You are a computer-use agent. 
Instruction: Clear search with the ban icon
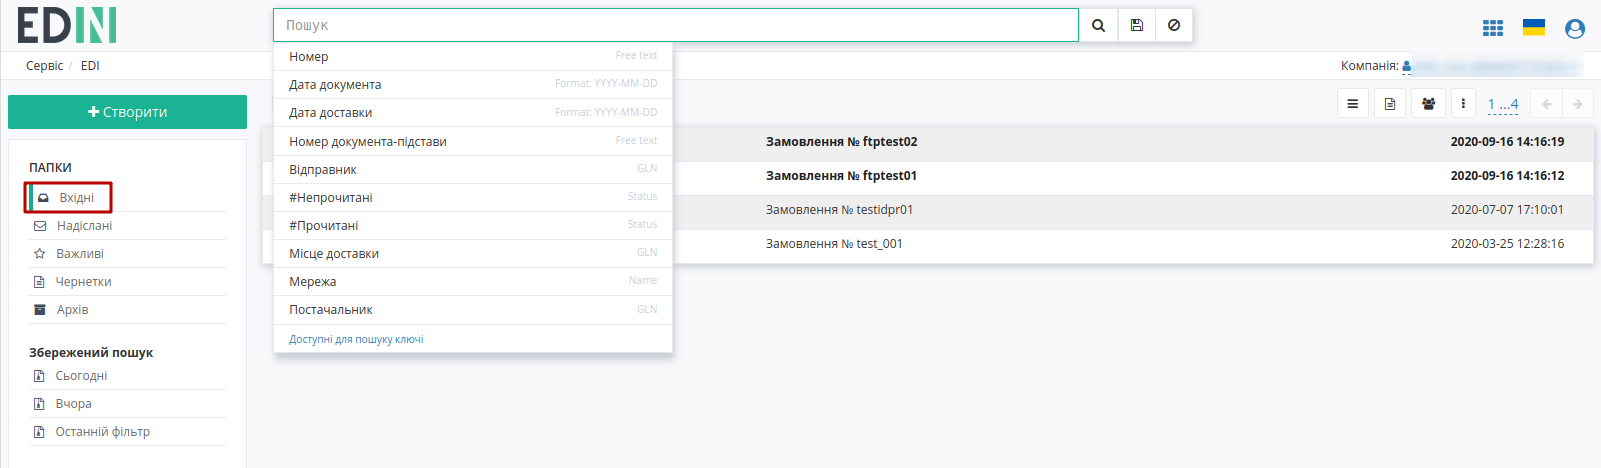(x=1174, y=25)
